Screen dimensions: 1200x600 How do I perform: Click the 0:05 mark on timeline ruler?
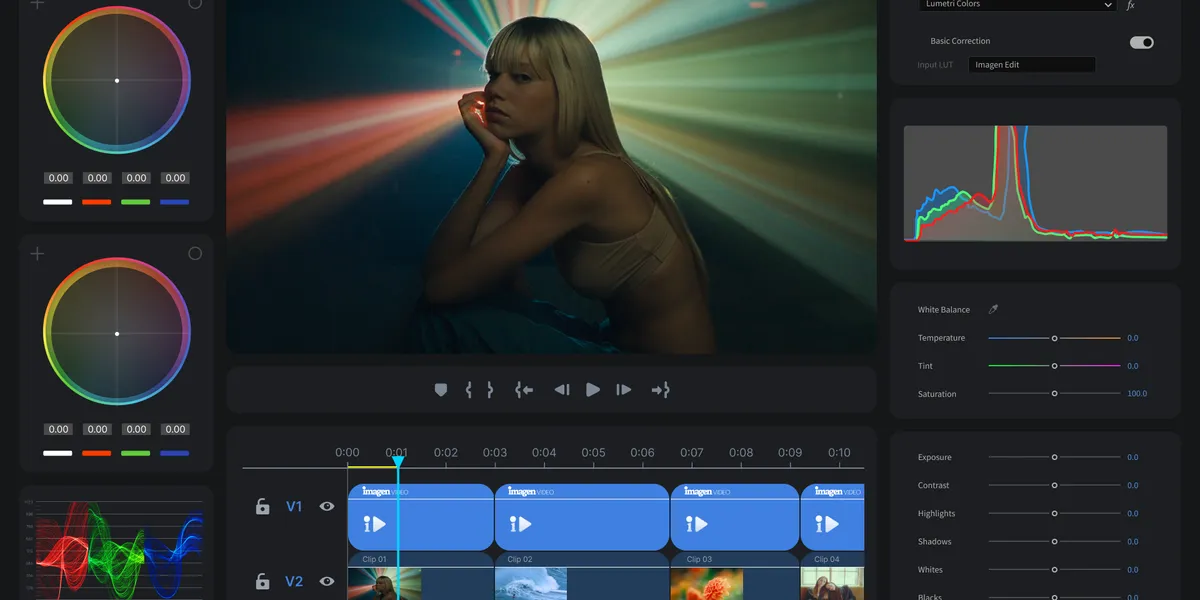pyautogui.click(x=593, y=453)
